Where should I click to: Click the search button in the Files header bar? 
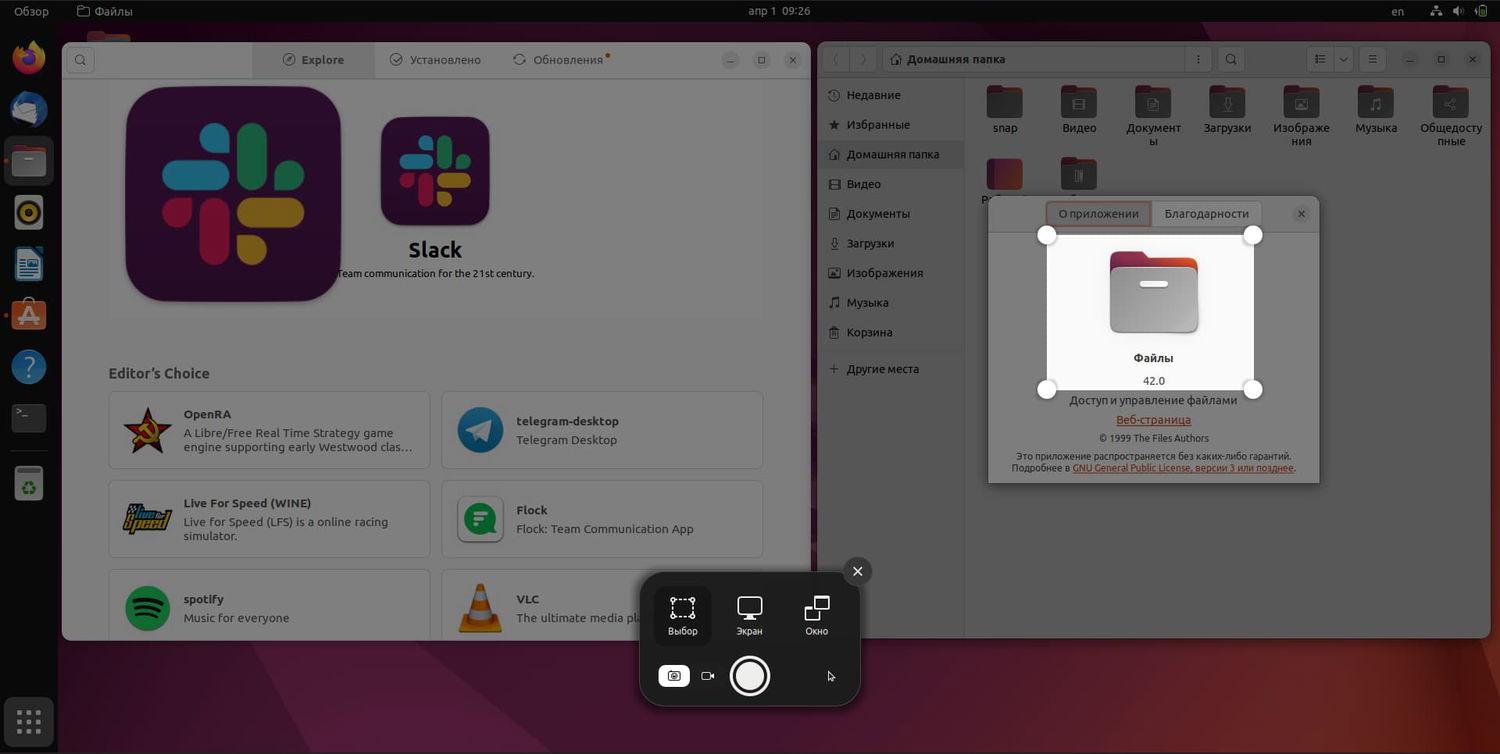1231,60
